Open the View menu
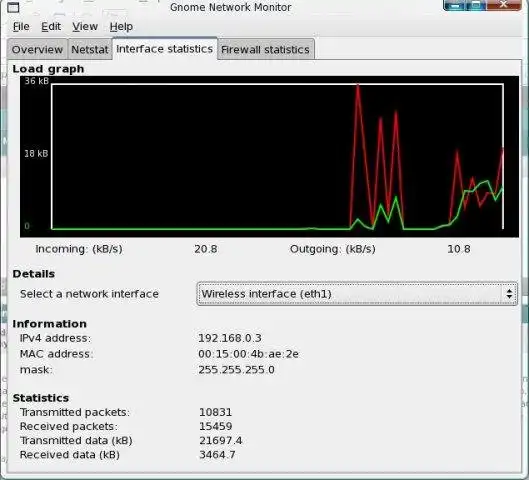 [x=85, y=26]
